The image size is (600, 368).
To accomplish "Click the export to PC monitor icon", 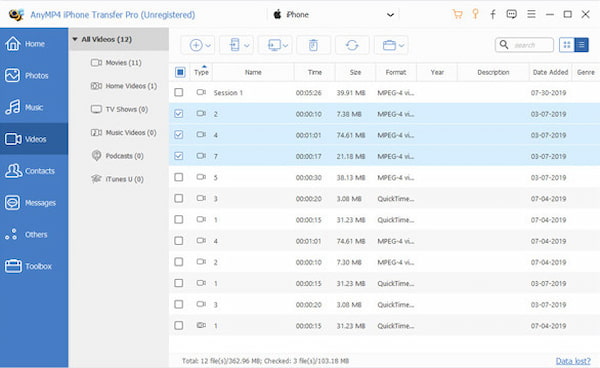I will click(x=274, y=45).
